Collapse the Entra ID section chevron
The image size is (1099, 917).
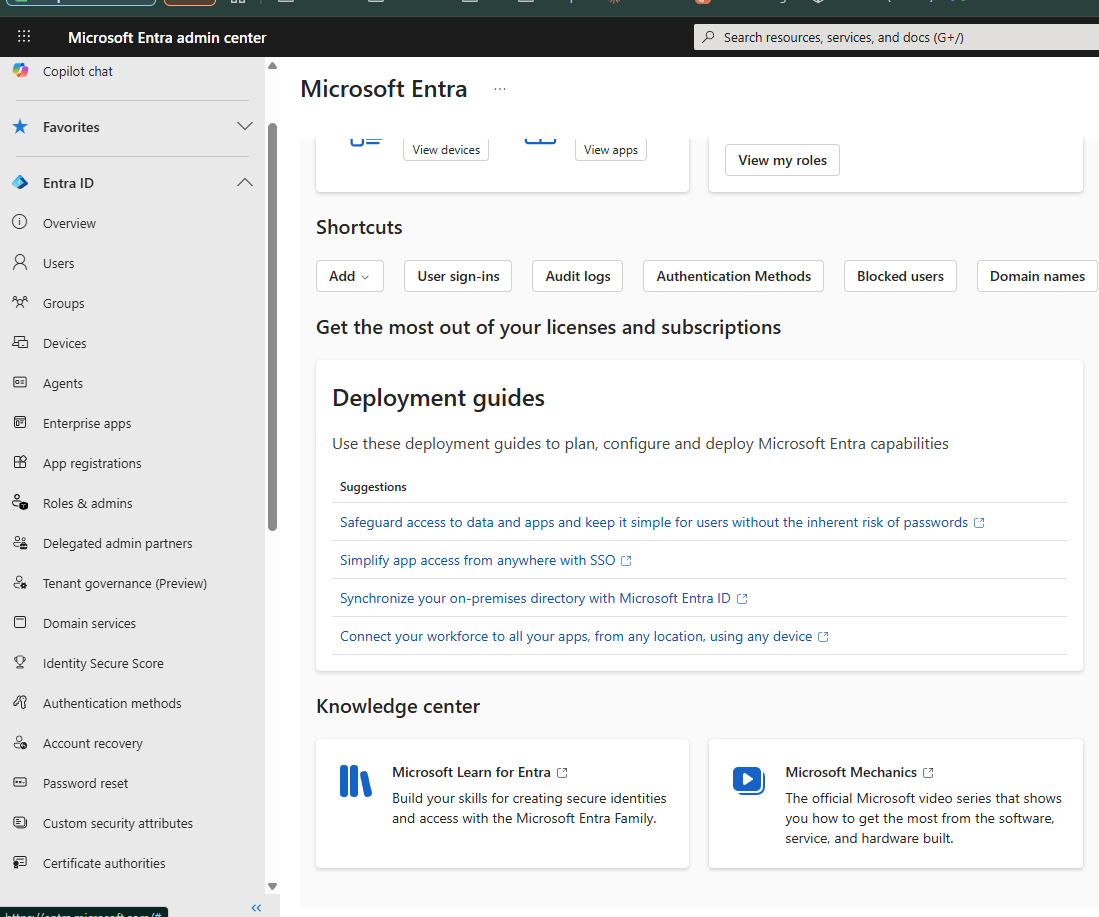pyautogui.click(x=245, y=182)
